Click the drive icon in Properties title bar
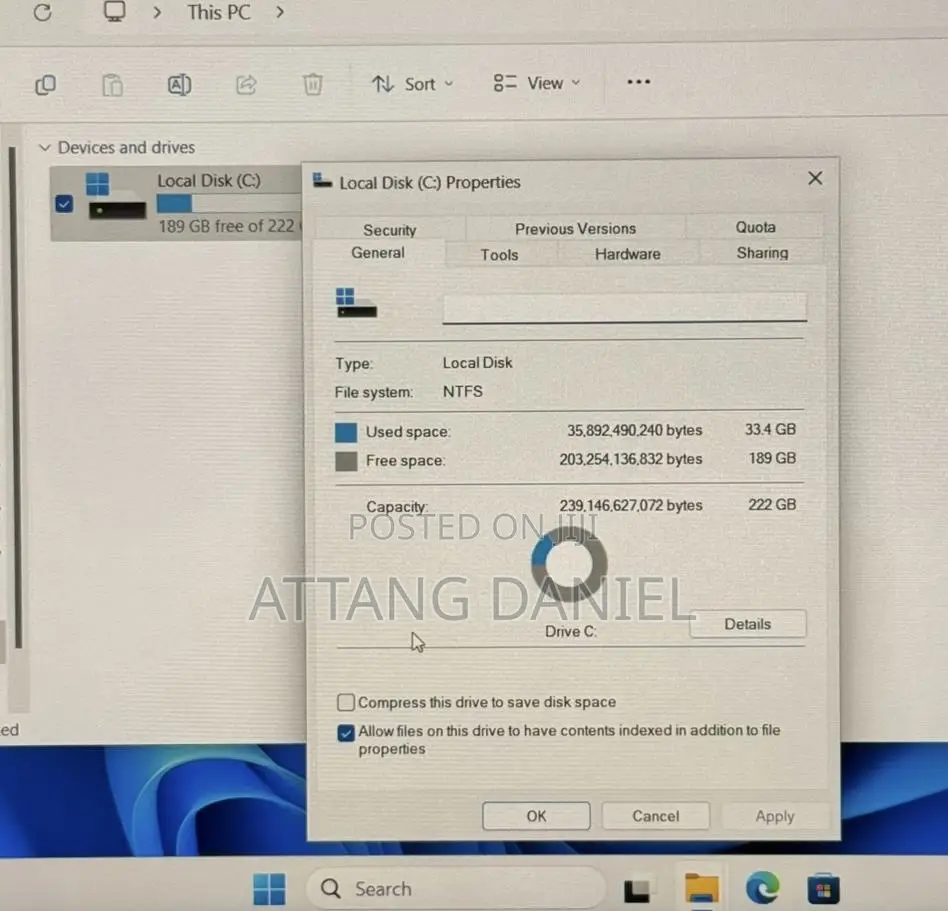The image size is (948, 911). click(x=322, y=180)
